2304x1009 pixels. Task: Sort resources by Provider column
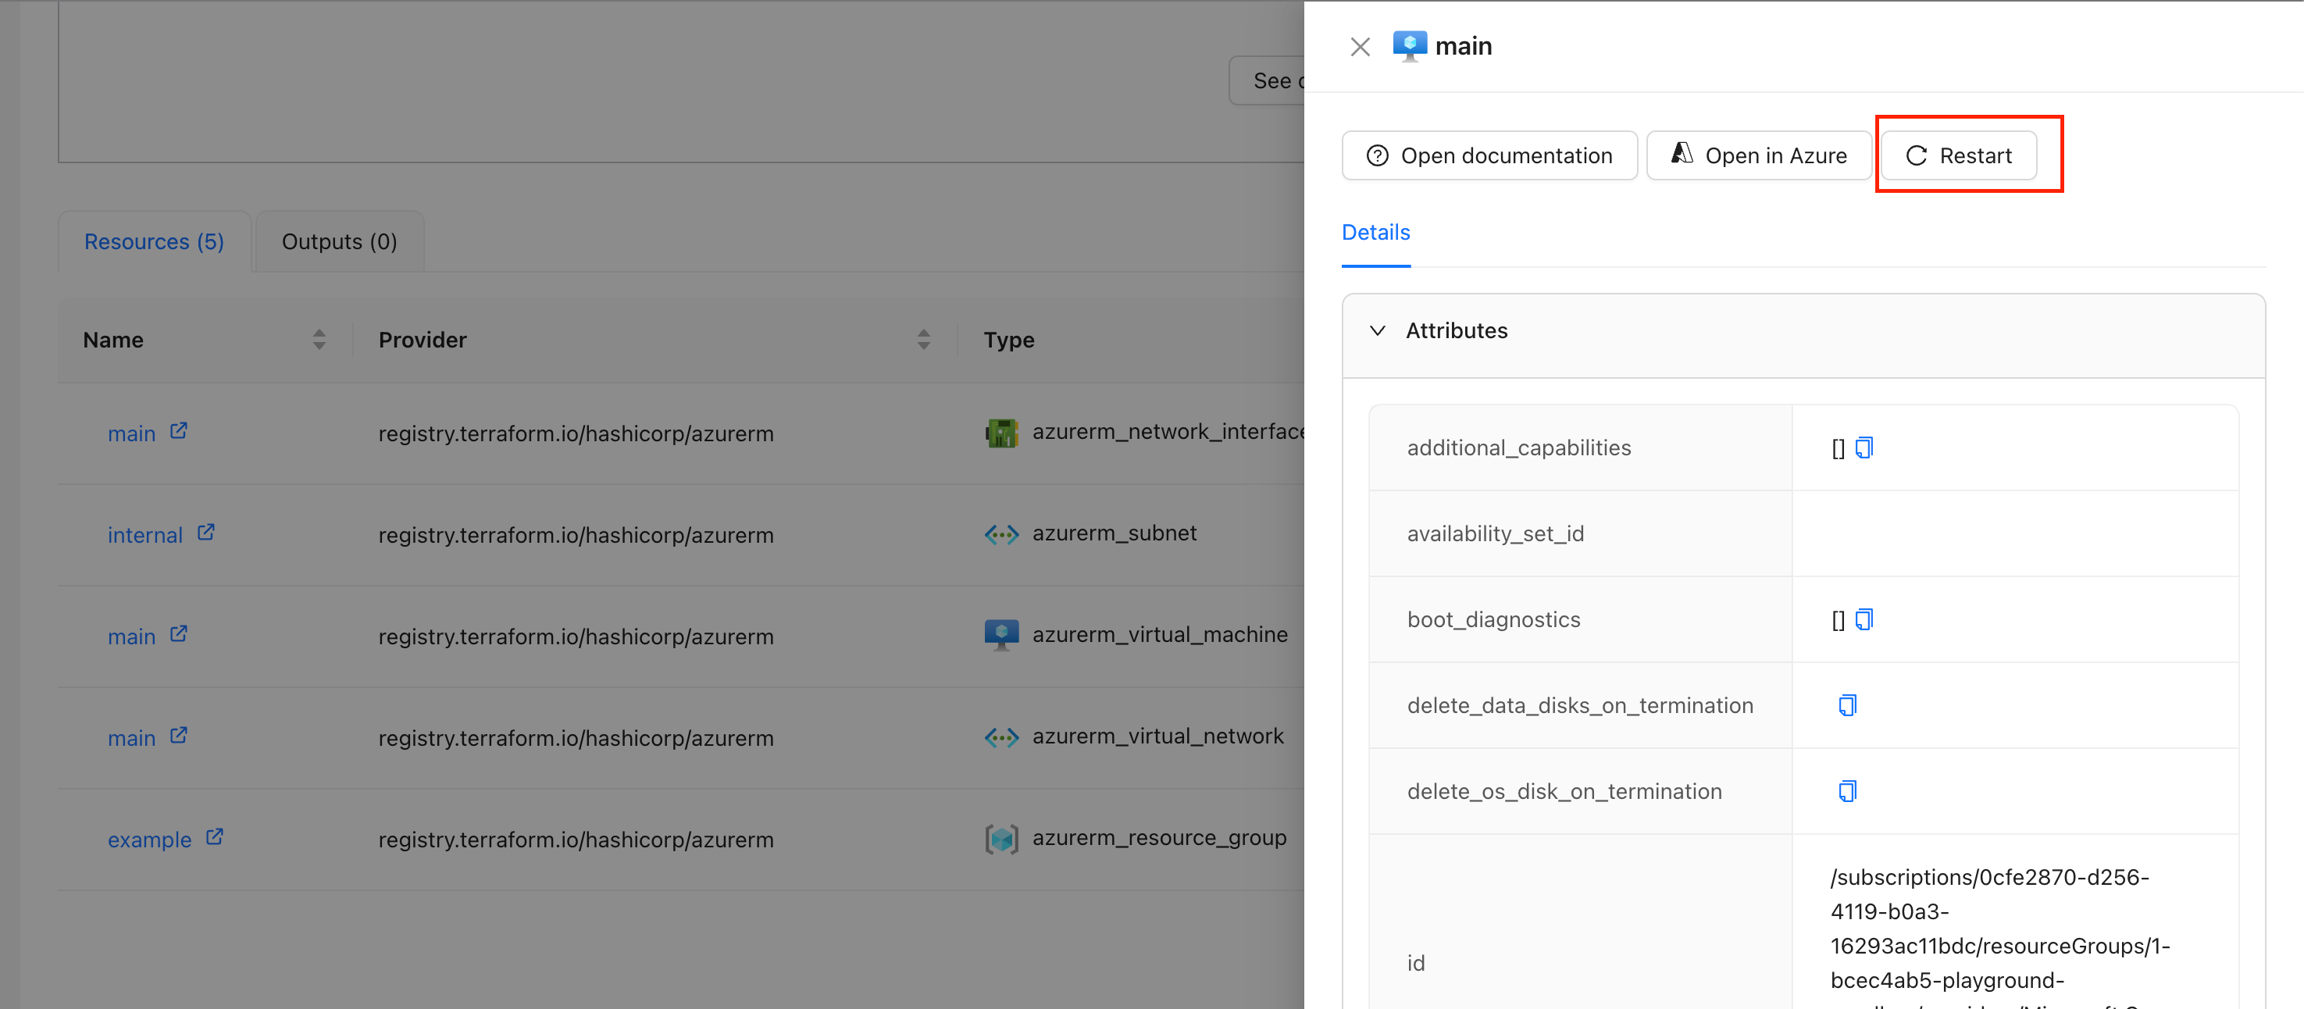click(x=923, y=340)
